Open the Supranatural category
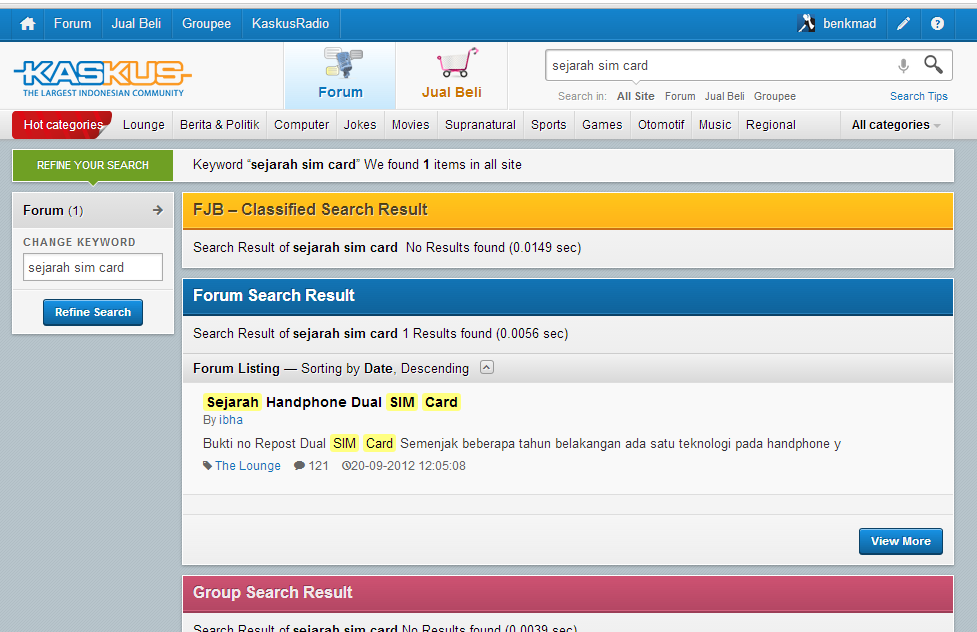Screen dimensions: 977x632 click(480, 125)
